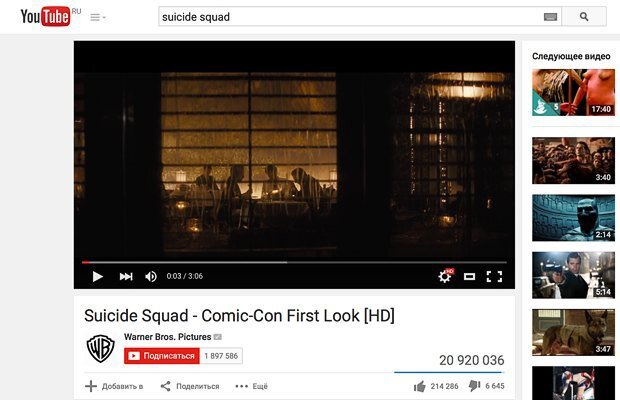Image resolution: width=620 pixels, height=400 pixels.
Task: Skip to the next video
Action: coord(126,276)
